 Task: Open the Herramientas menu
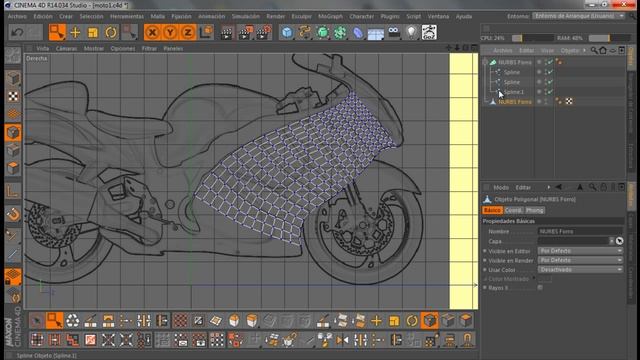(x=127, y=16)
